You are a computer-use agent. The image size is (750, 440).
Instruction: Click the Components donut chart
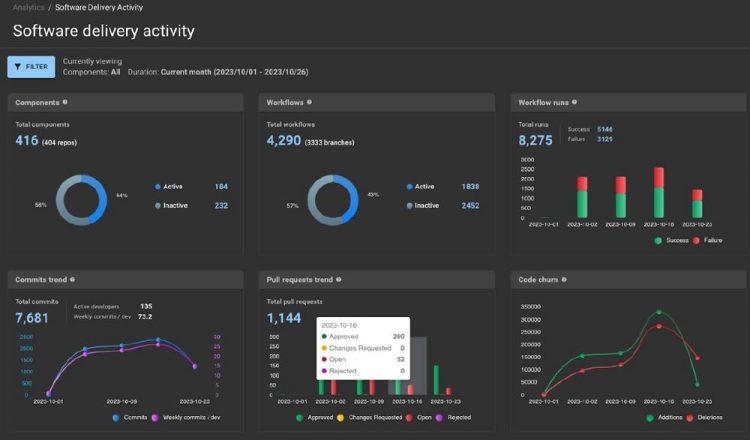click(x=82, y=199)
